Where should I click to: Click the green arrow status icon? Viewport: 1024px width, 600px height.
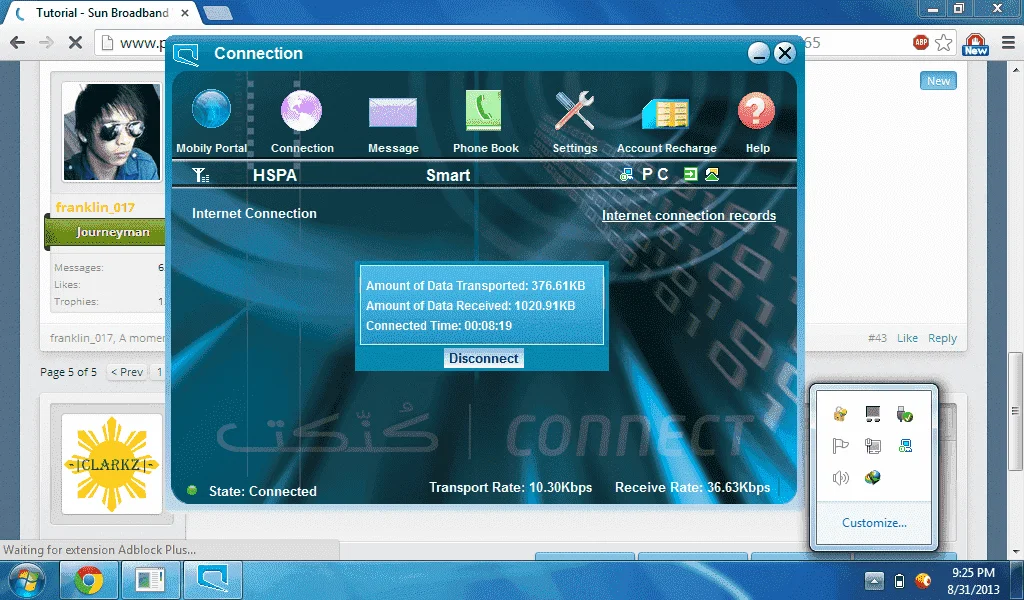[x=691, y=174]
